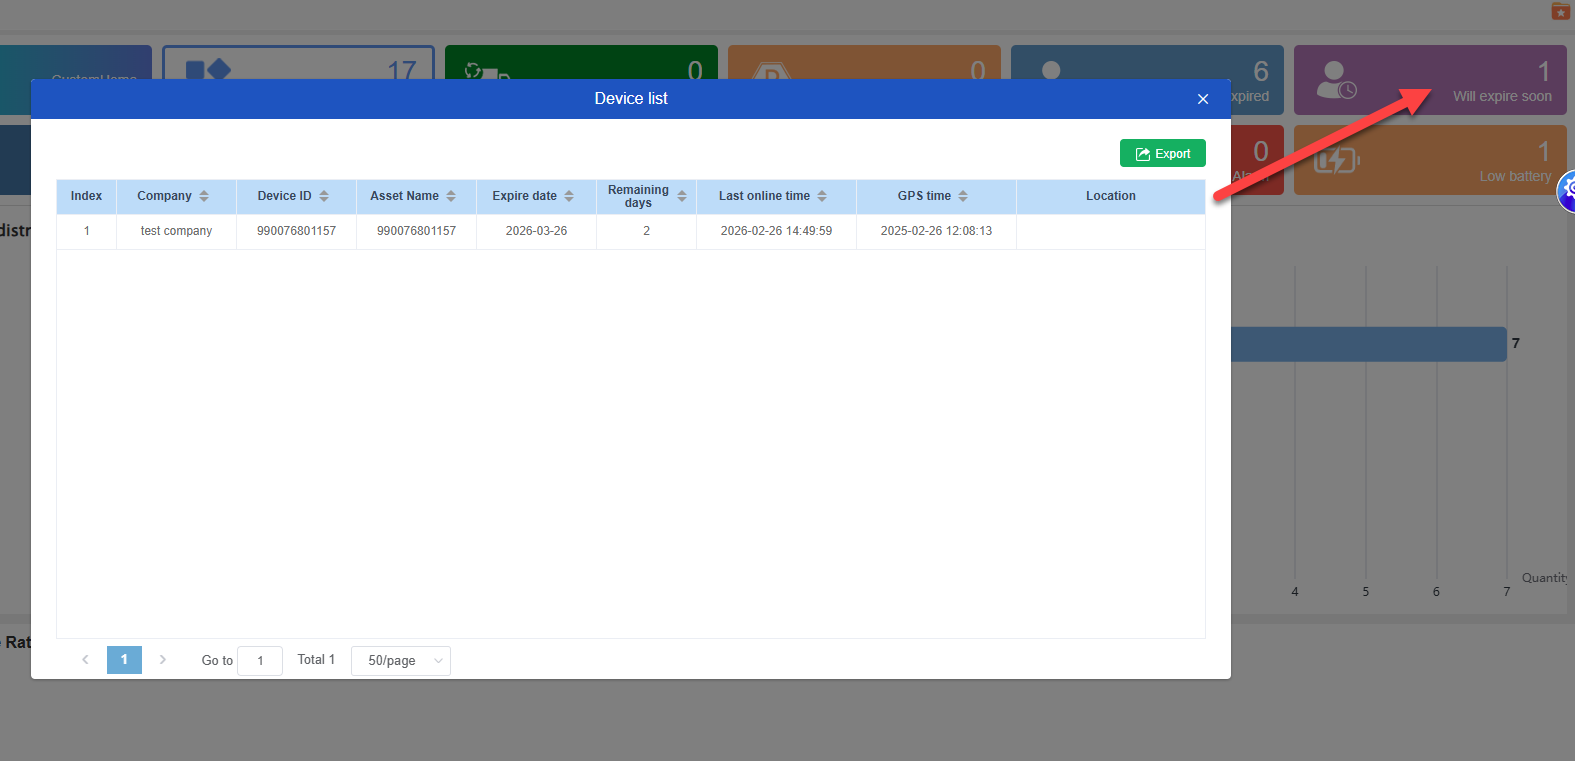
Task: Export the device list
Action: [1163, 154]
